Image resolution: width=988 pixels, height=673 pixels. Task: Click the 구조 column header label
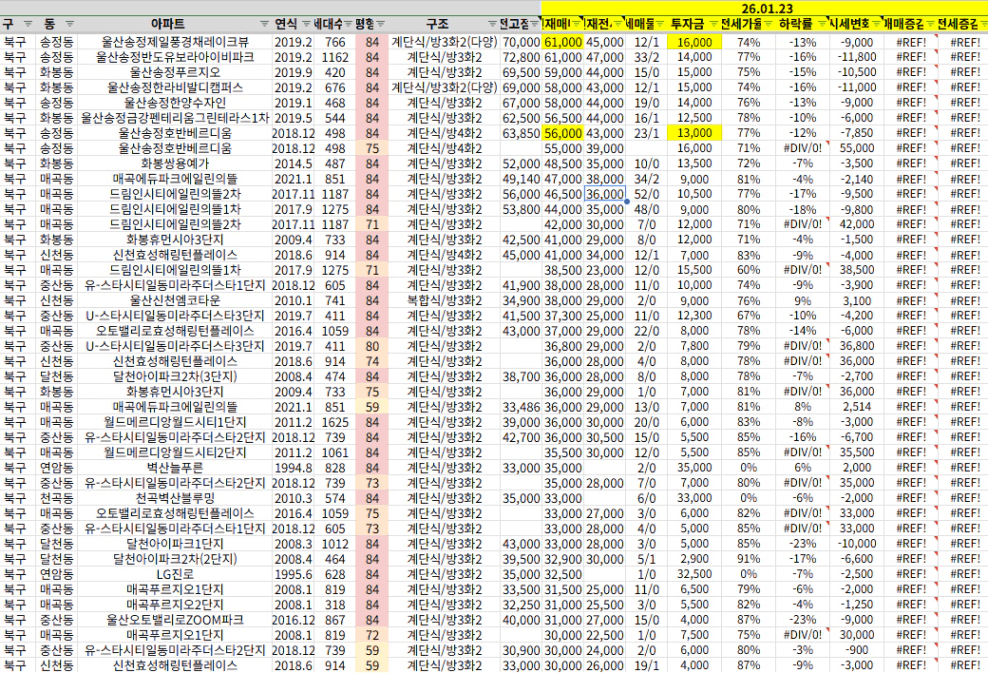click(x=437, y=24)
